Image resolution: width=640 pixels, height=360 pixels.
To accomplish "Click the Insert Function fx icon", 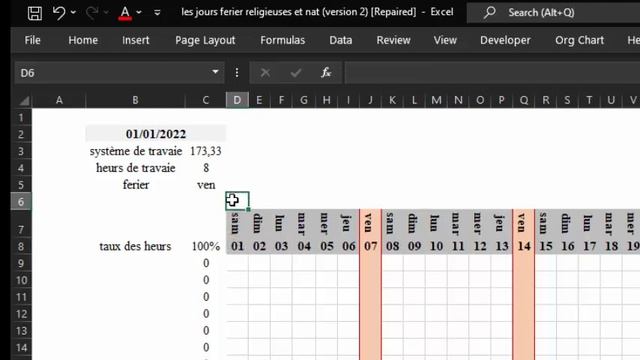I will [326, 73].
